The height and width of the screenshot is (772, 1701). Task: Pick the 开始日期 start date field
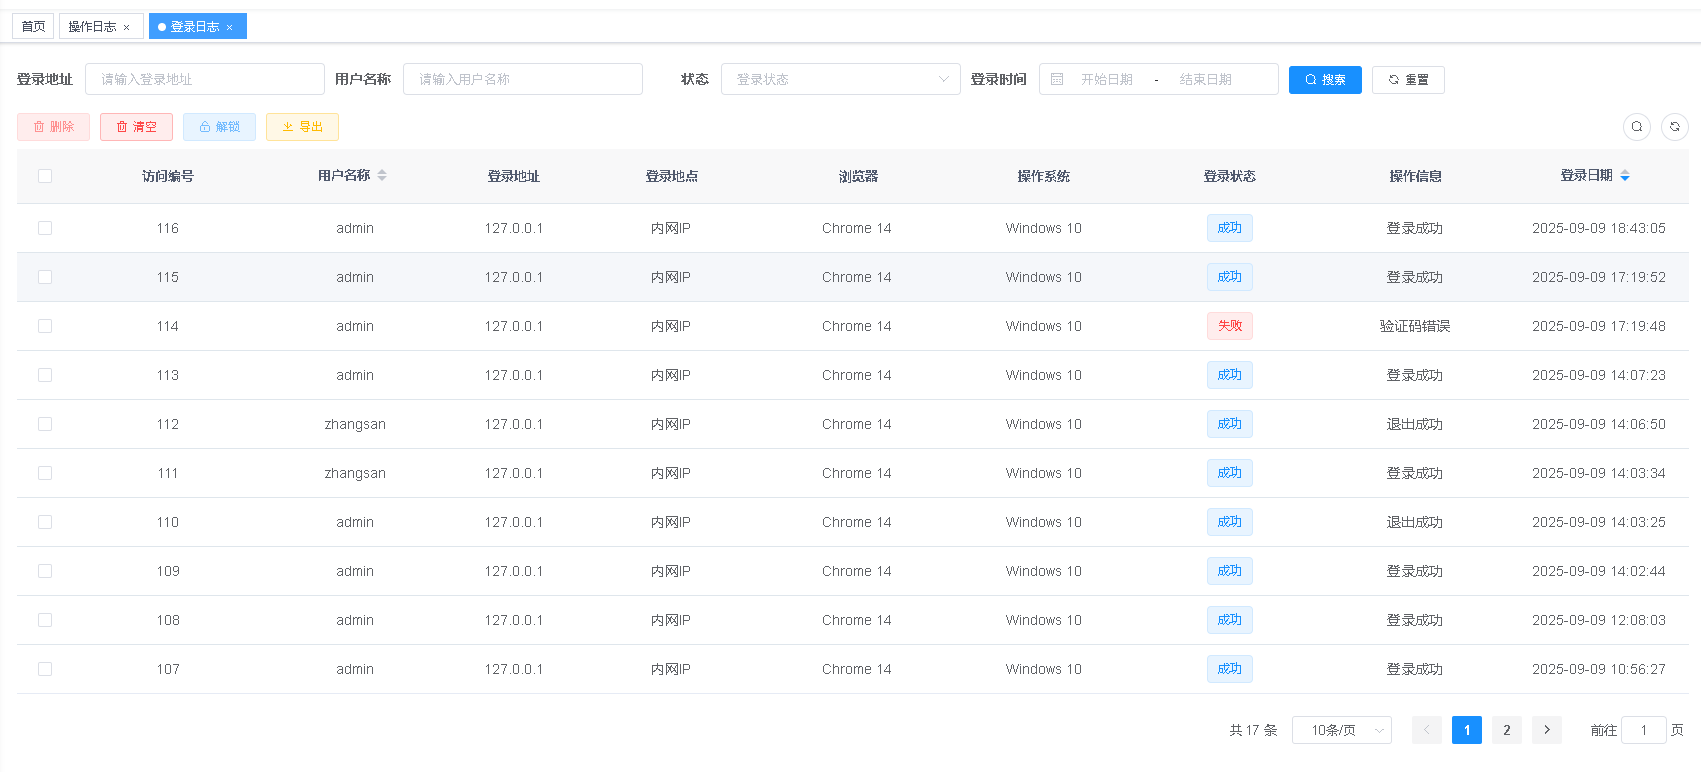[1106, 79]
